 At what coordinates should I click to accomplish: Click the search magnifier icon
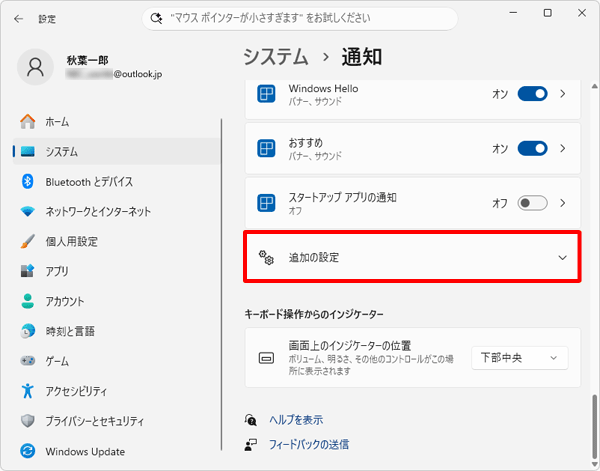[x=156, y=18]
